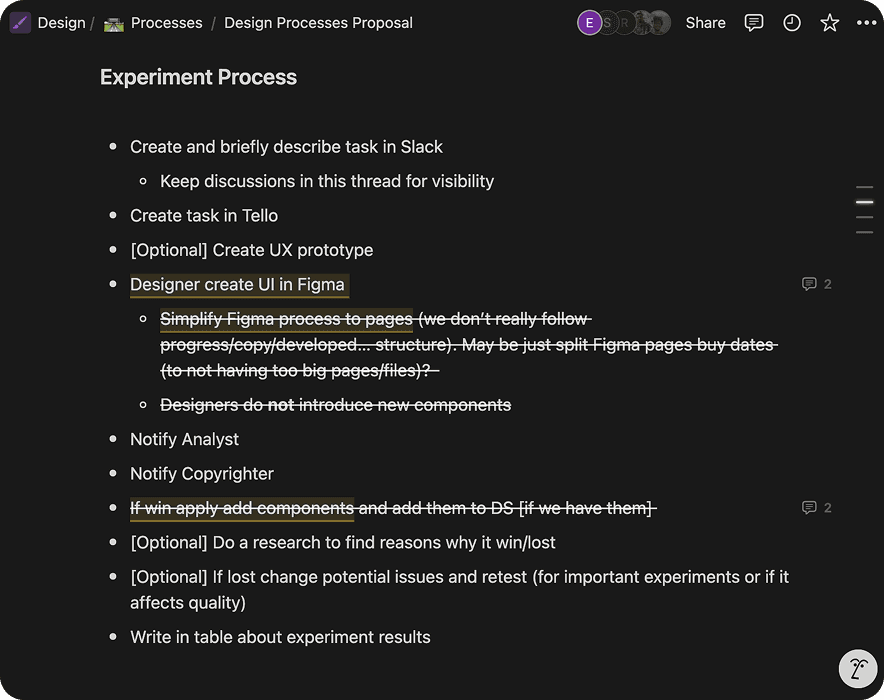Open comments on 'If win apply add components'

pos(816,508)
